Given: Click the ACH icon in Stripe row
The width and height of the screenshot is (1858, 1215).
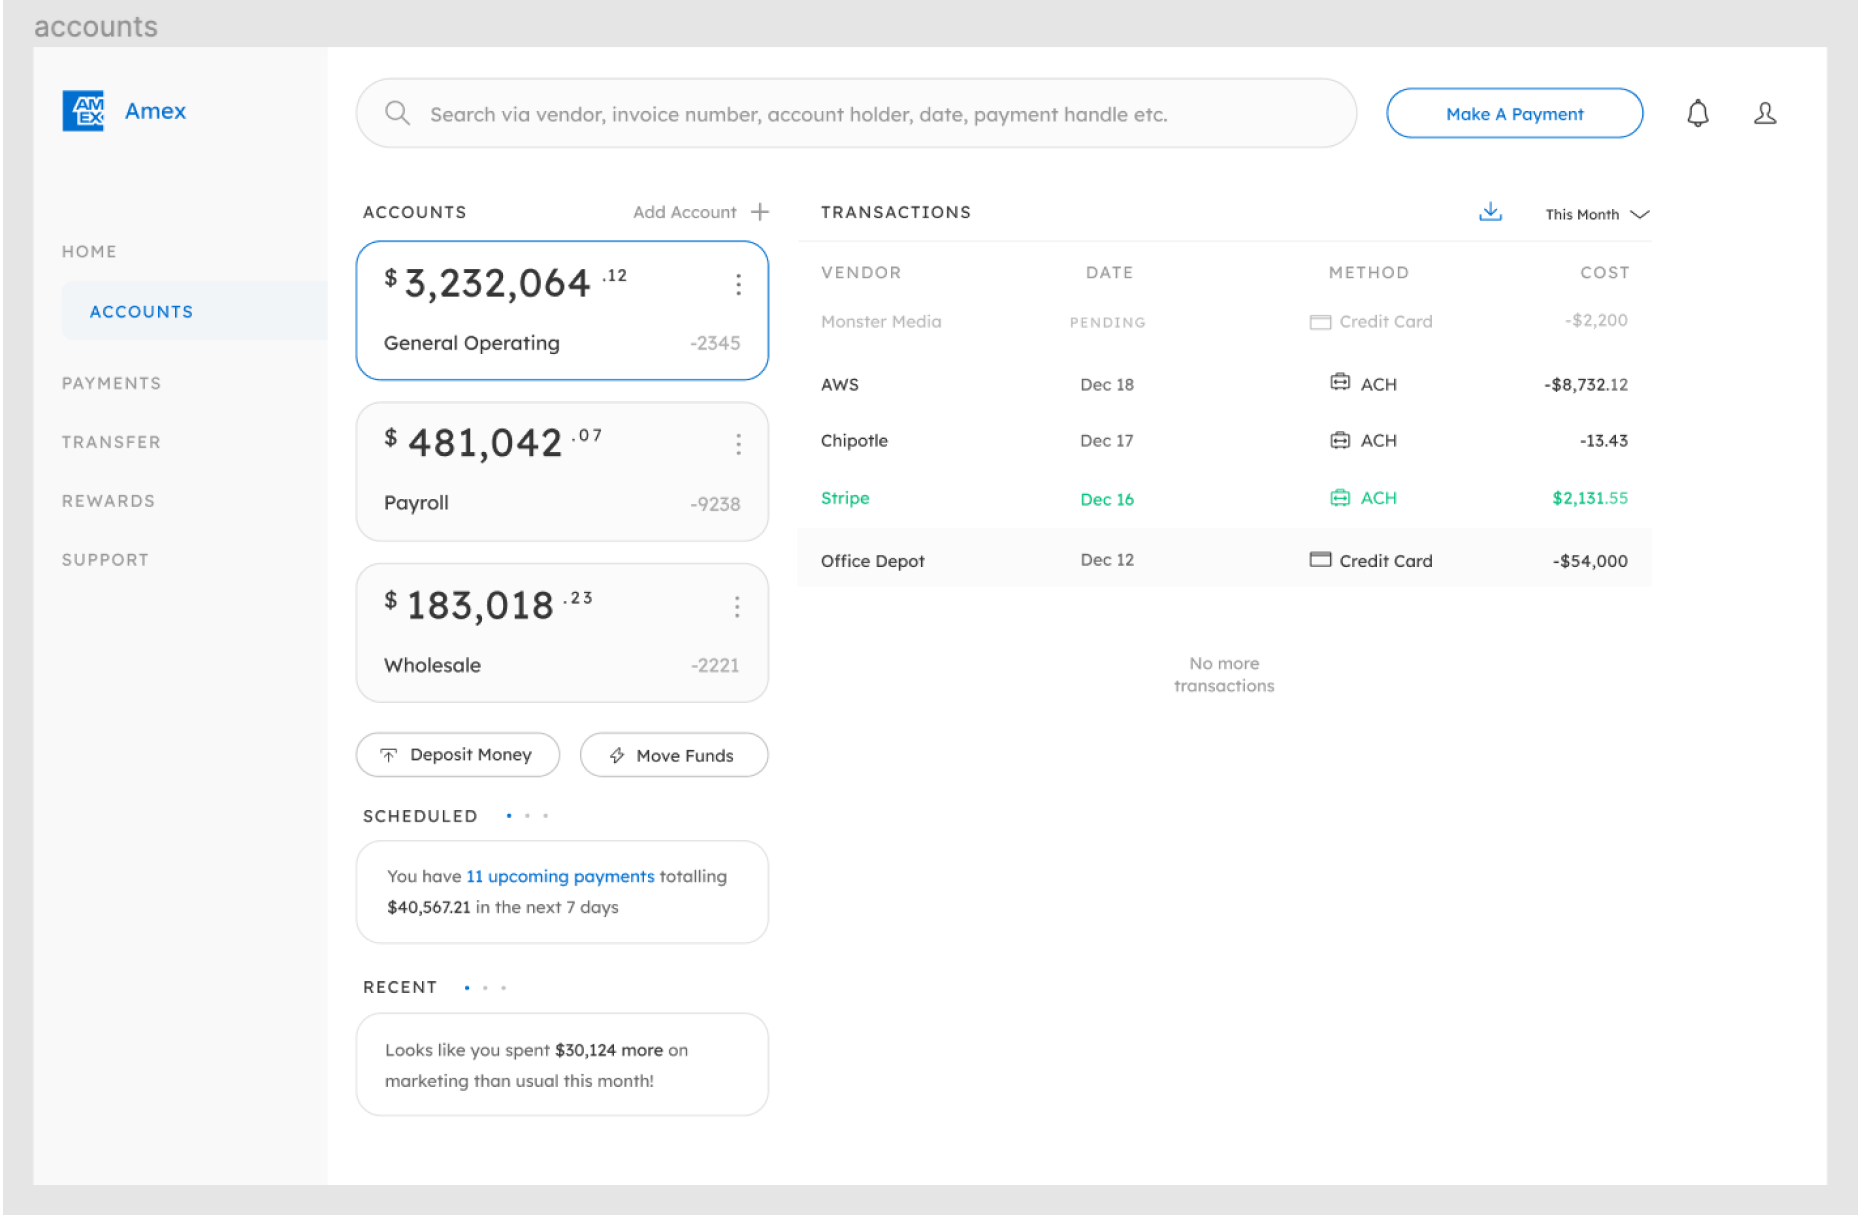Looking at the screenshot, I should [1340, 498].
